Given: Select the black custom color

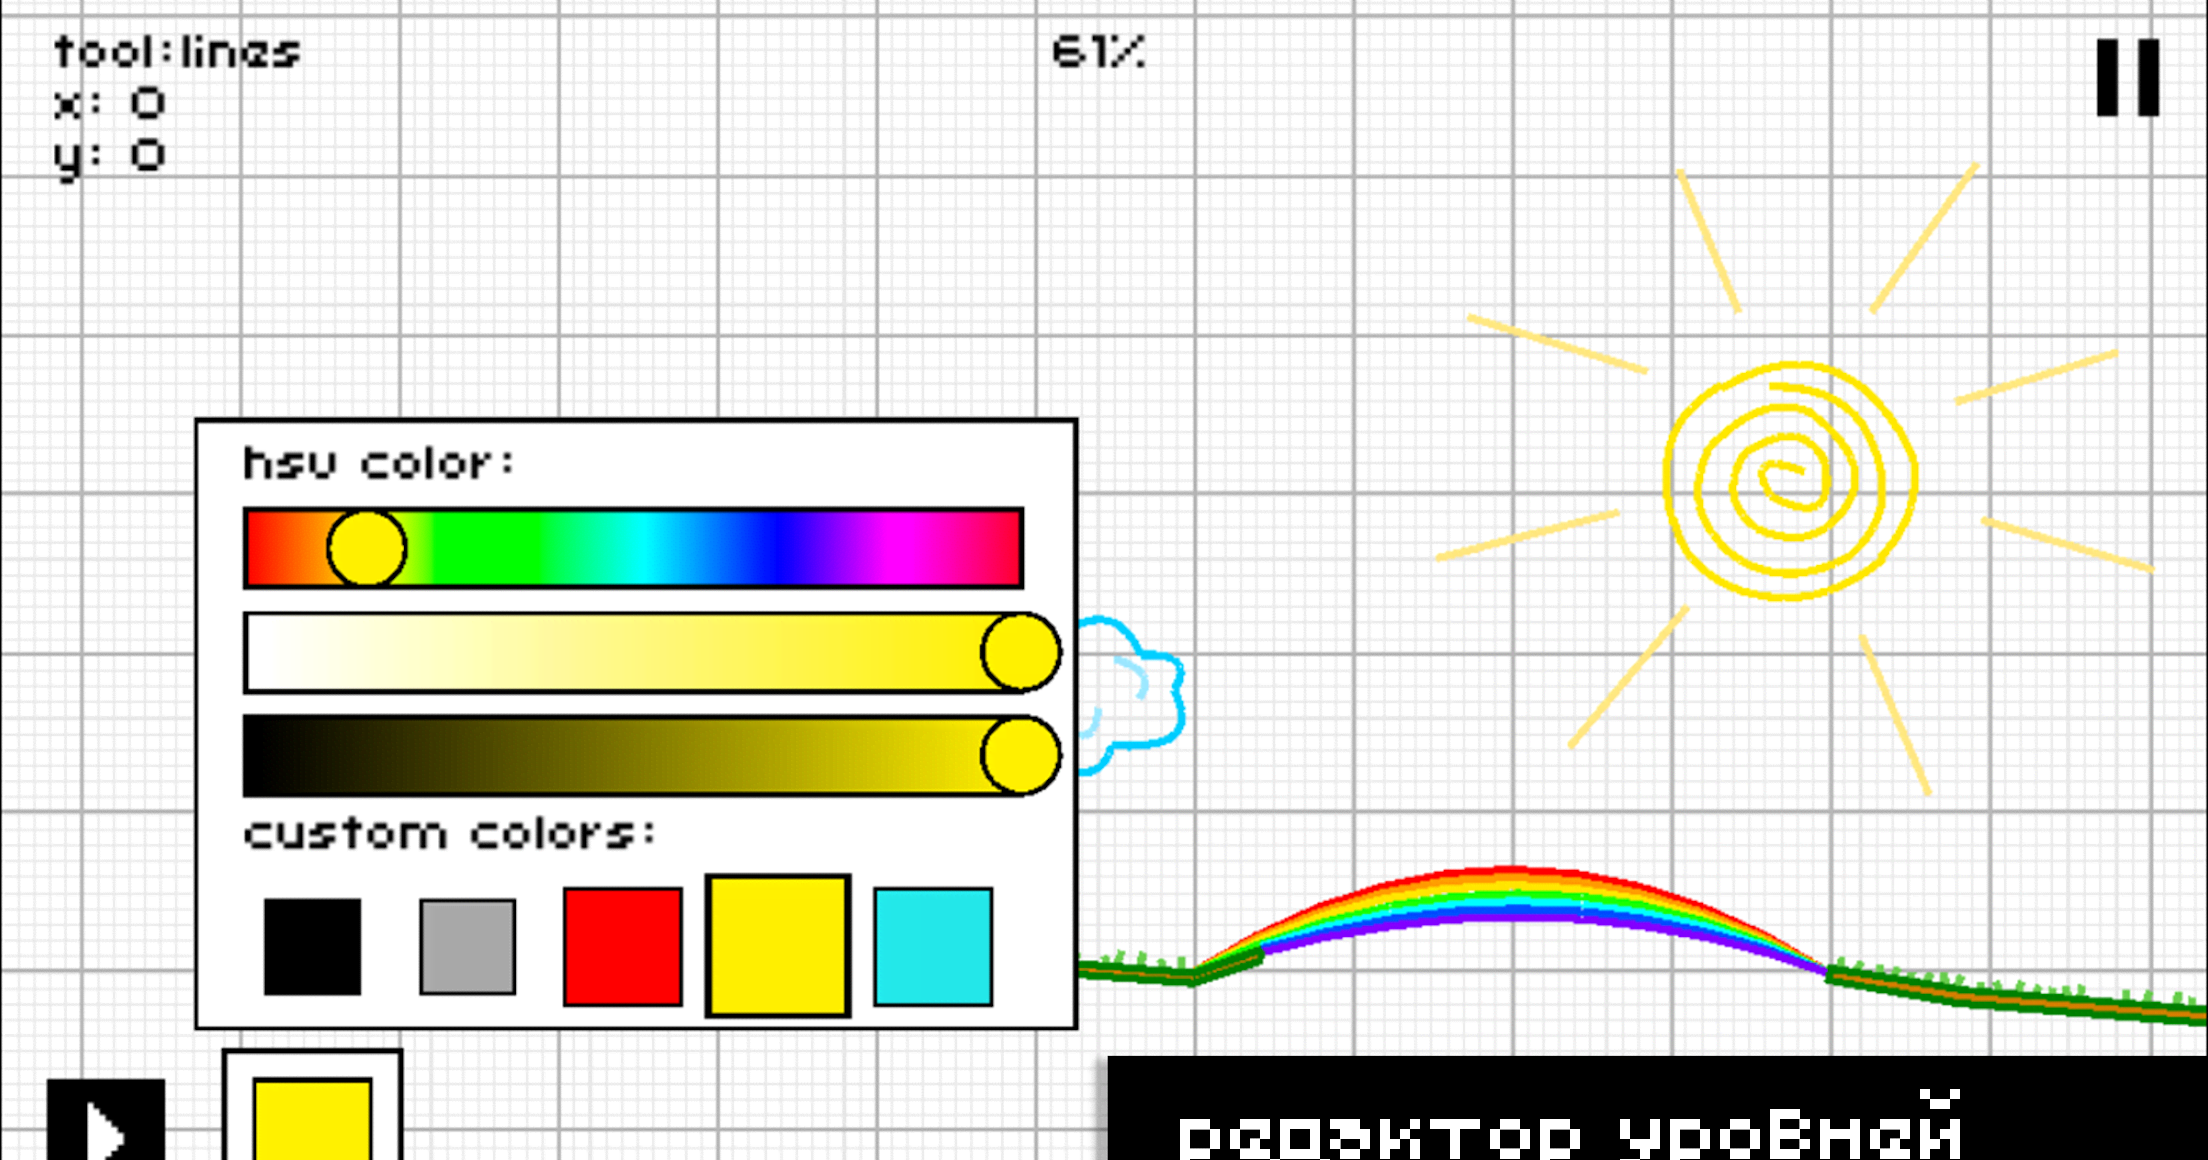Looking at the screenshot, I should 312,946.
